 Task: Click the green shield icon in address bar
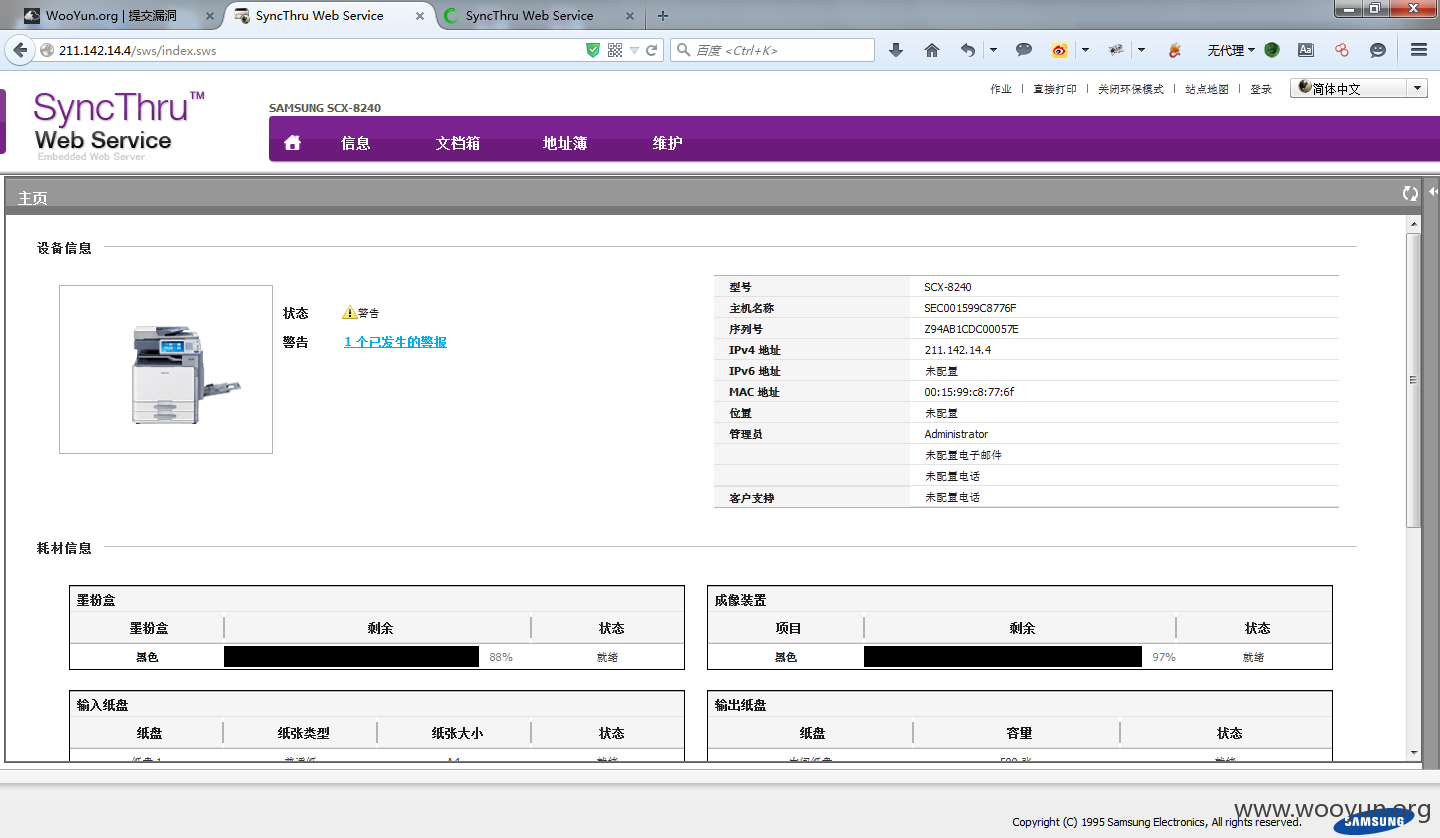(593, 50)
